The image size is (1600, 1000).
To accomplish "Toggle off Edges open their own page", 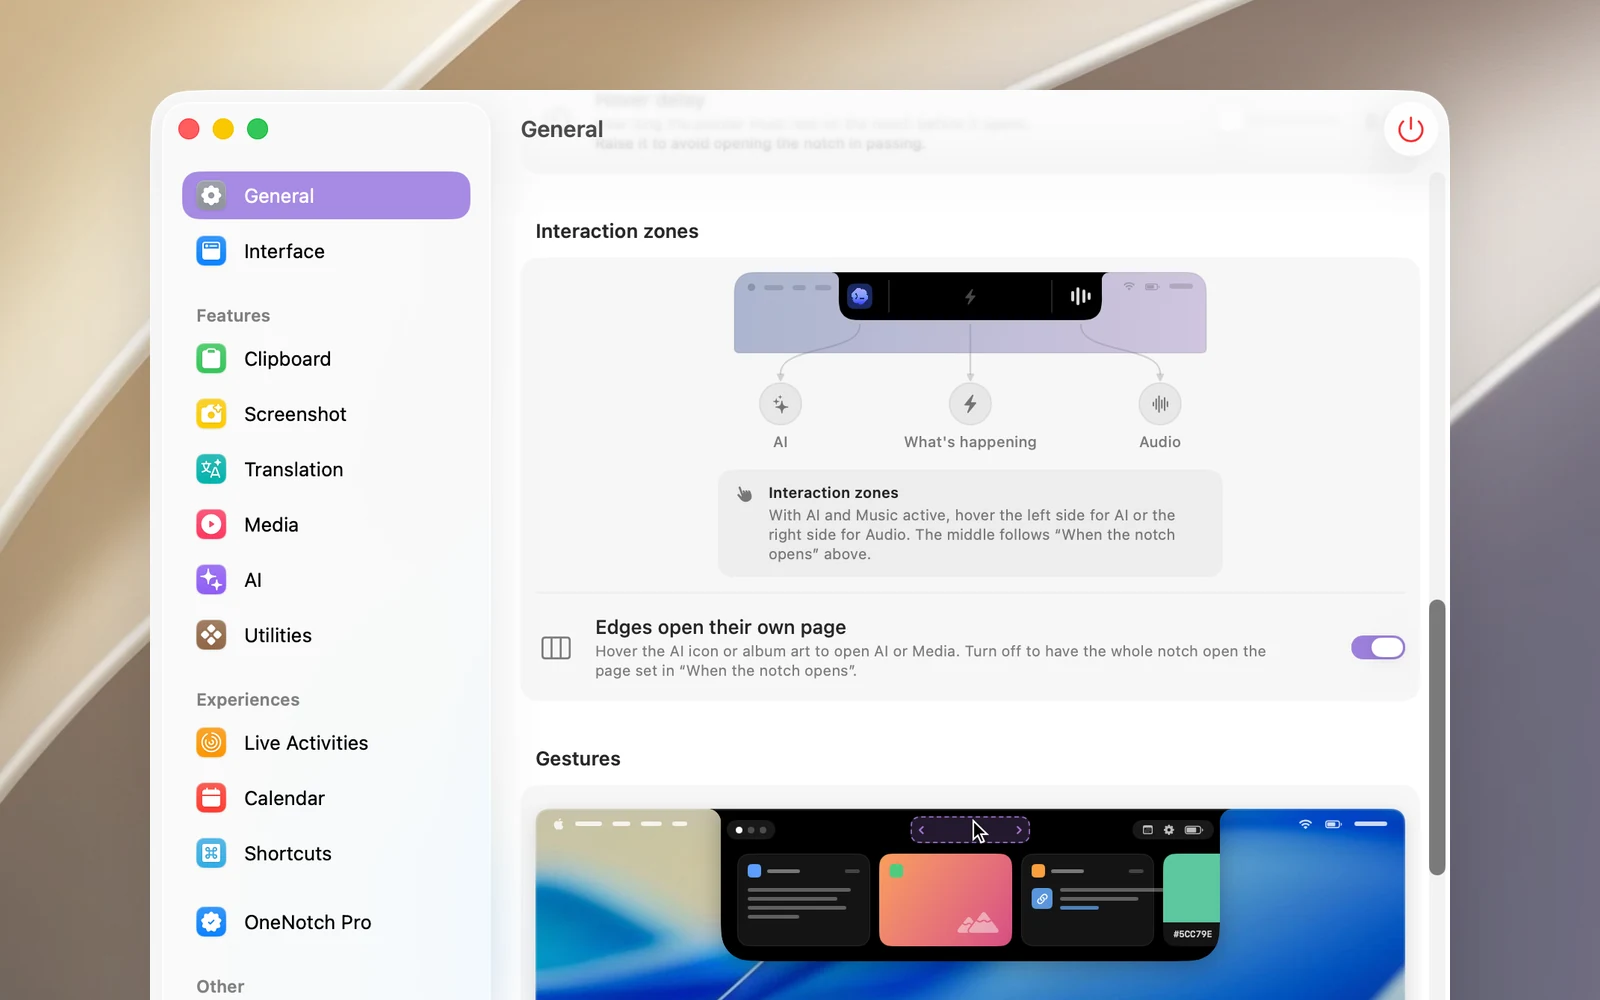I will point(1378,648).
